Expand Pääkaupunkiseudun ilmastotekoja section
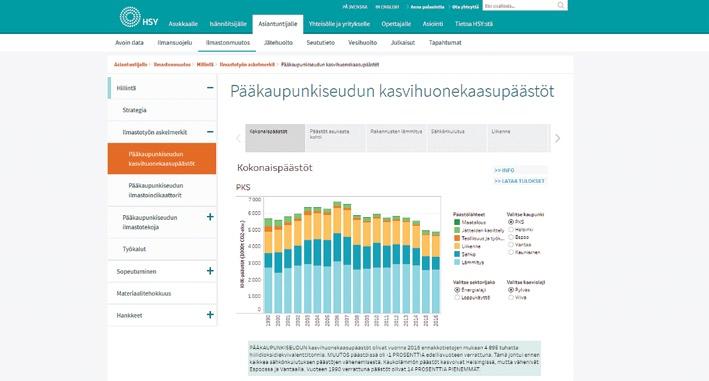The image size is (709, 381). click(x=210, y=217)
